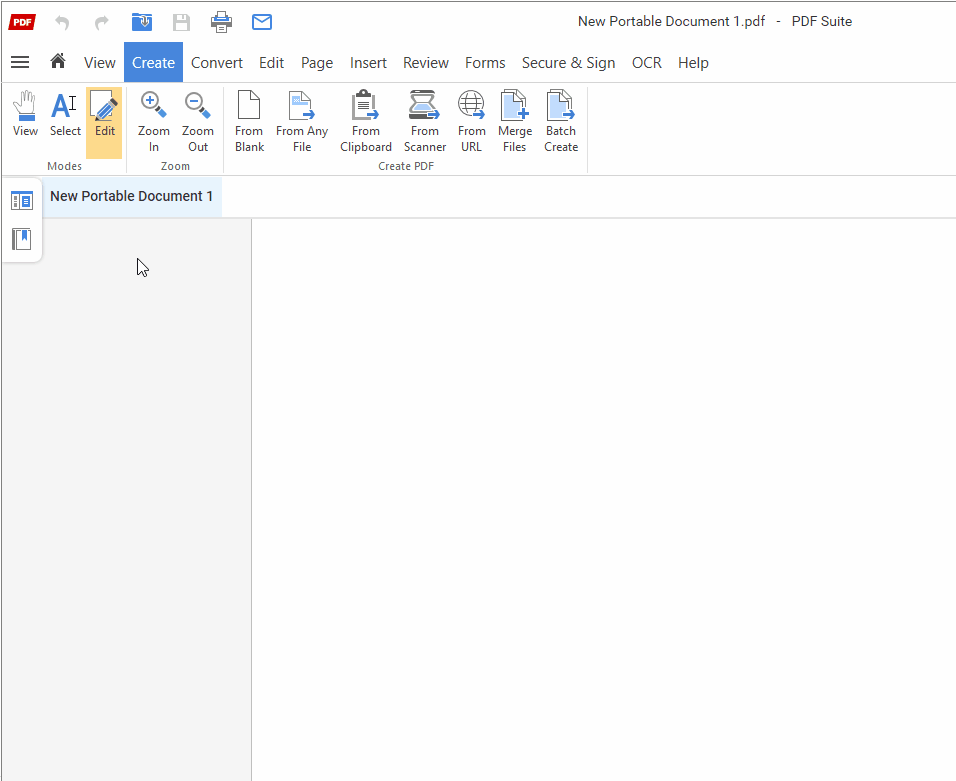Create a PDF From URL

tap(471, 121)
